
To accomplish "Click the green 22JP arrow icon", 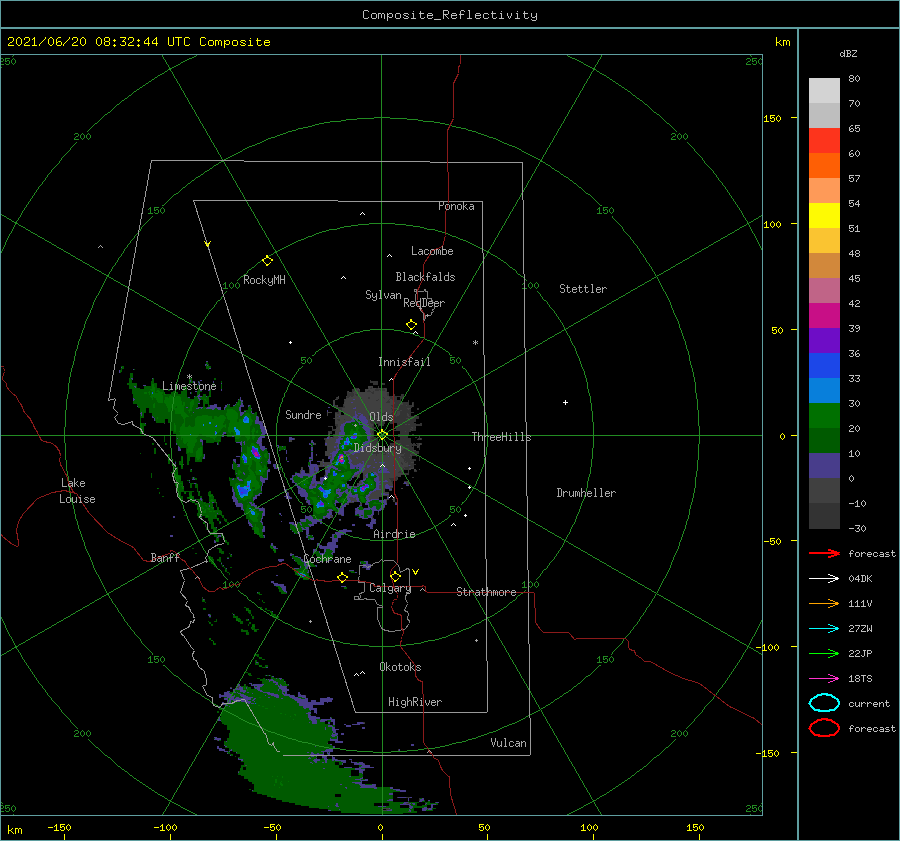I will [x=824, y=653].
